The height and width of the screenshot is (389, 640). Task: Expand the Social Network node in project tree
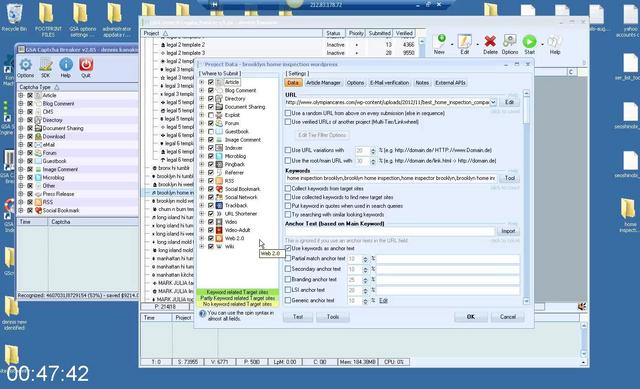coord(202,197)
